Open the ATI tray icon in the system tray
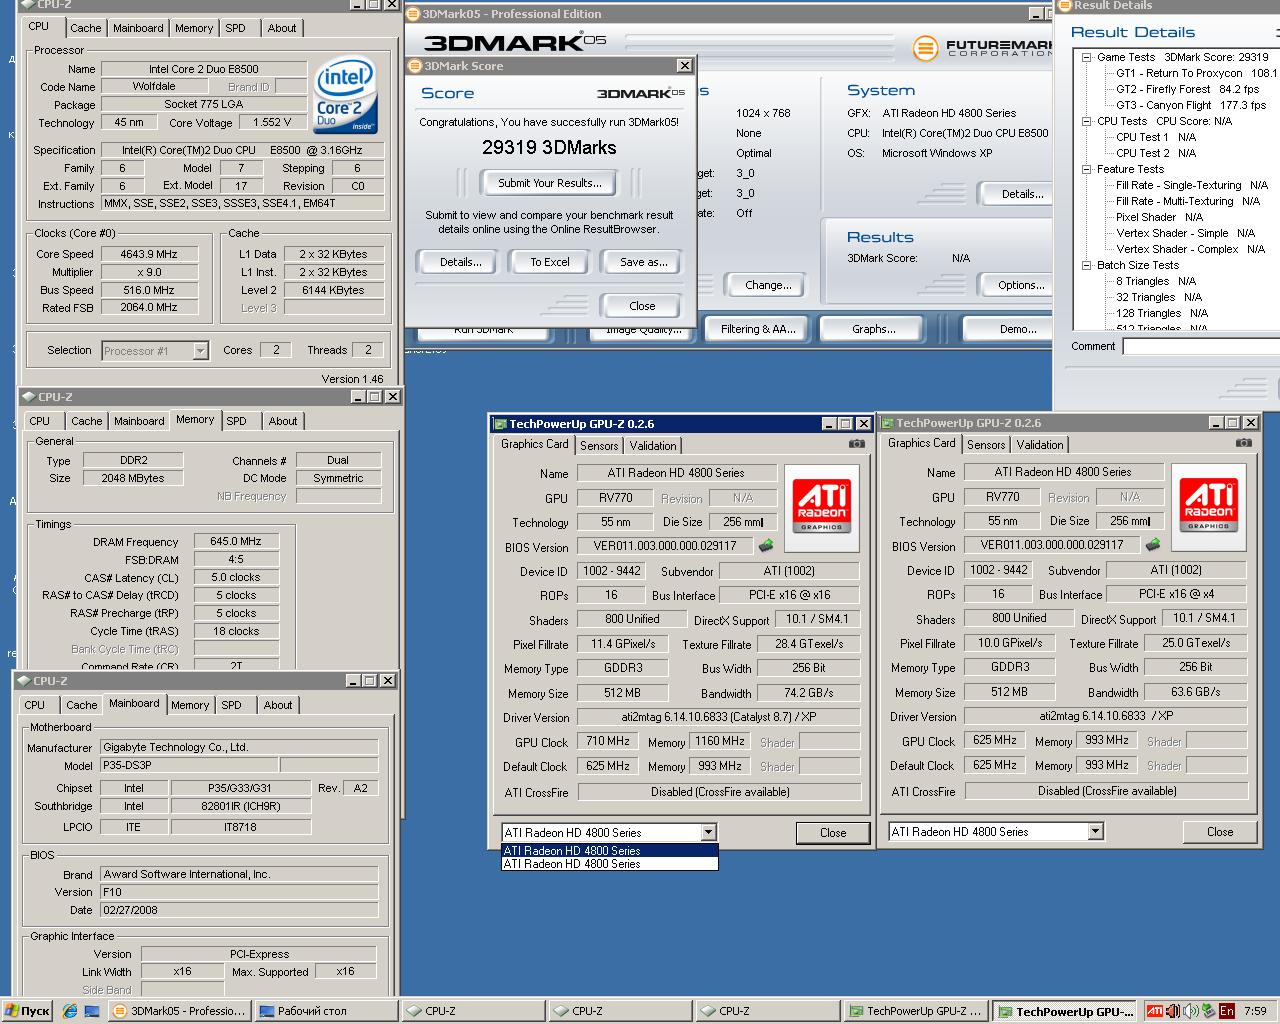This screenshot has height=1024, width=1280. click(1155, 1011)
